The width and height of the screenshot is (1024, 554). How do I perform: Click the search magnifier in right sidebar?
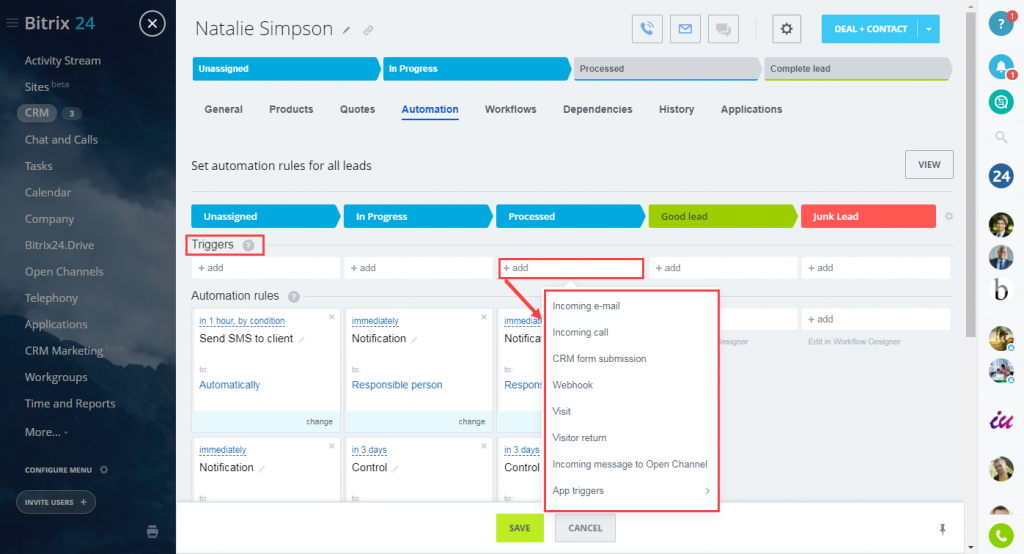[1000, 137]
